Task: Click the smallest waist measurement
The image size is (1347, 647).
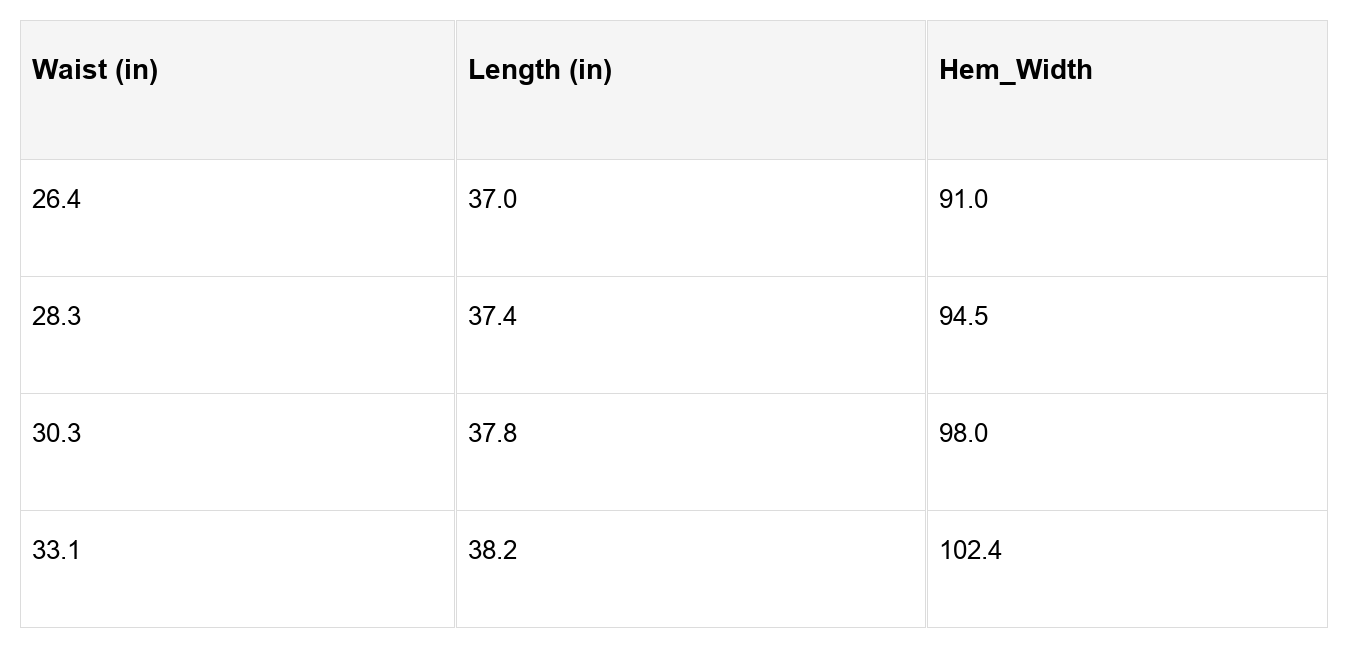Action: pyautogui.click(x=56, y=200)
